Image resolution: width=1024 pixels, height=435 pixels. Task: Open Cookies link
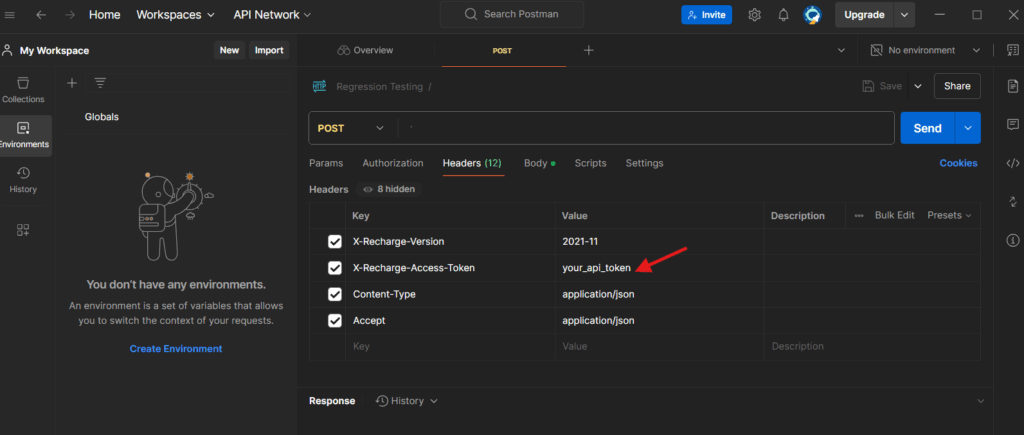point(958,163)
